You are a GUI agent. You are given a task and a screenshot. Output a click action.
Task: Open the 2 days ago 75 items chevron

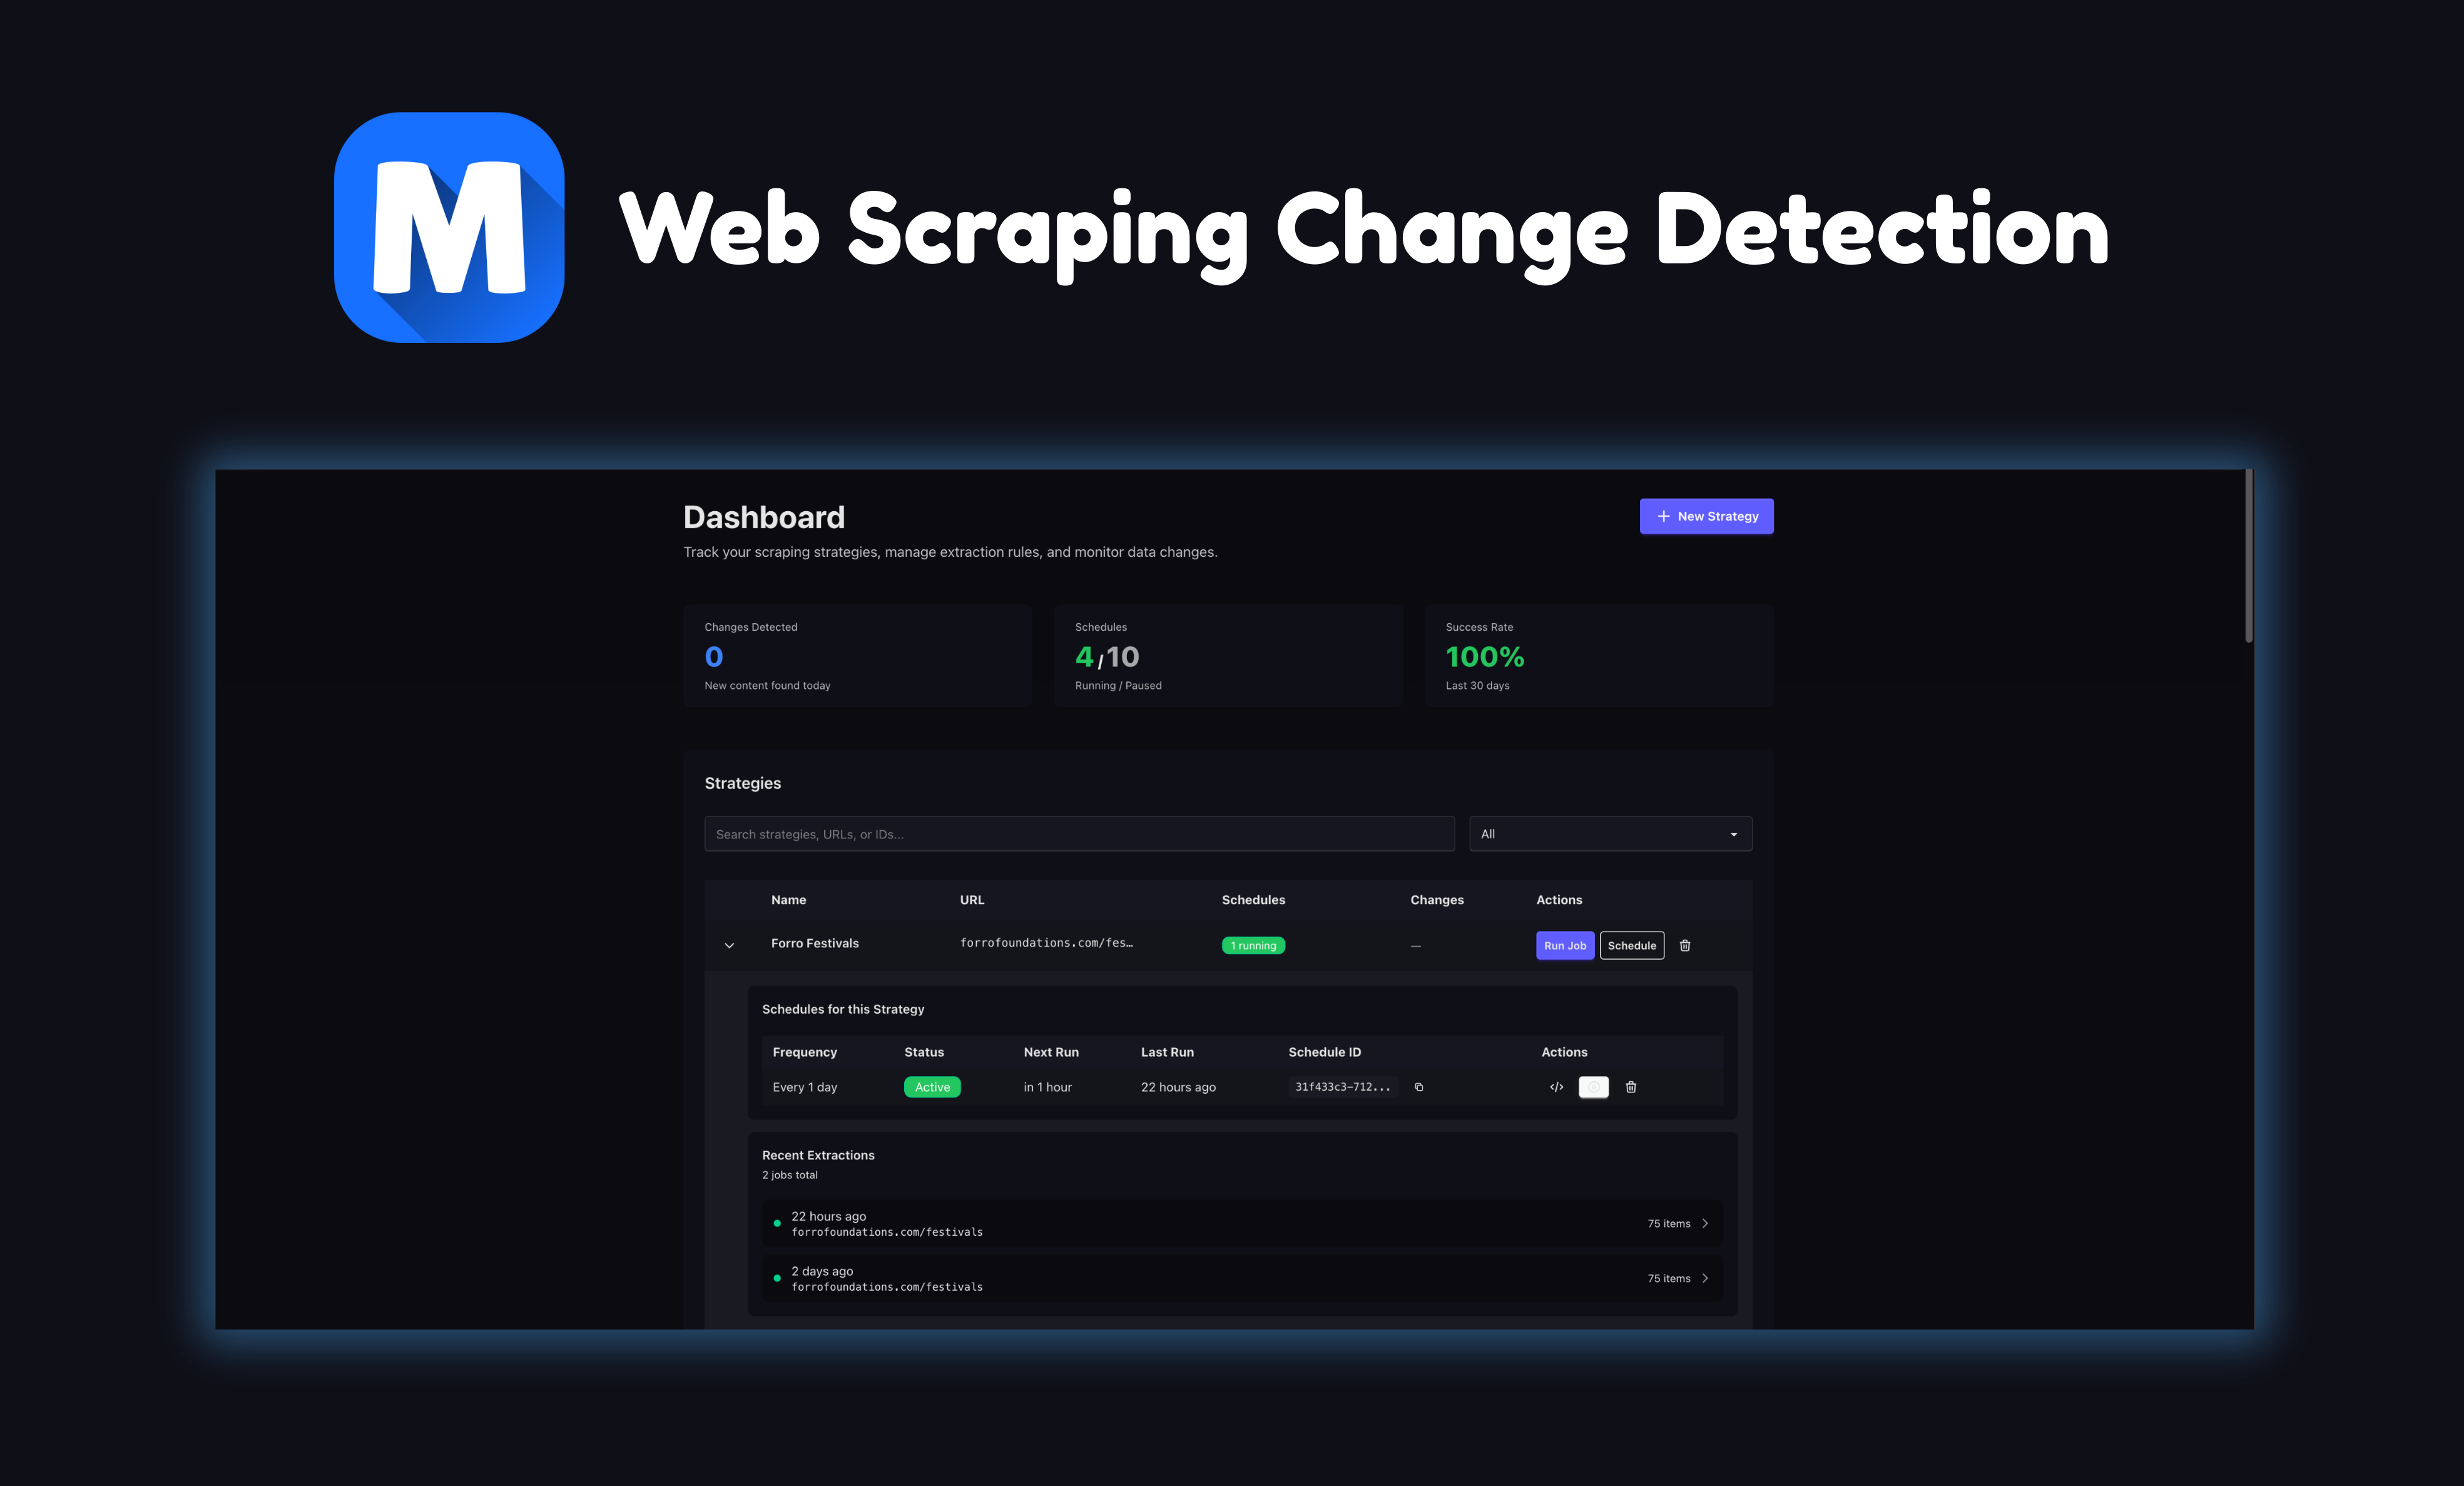[1705, 1278]
